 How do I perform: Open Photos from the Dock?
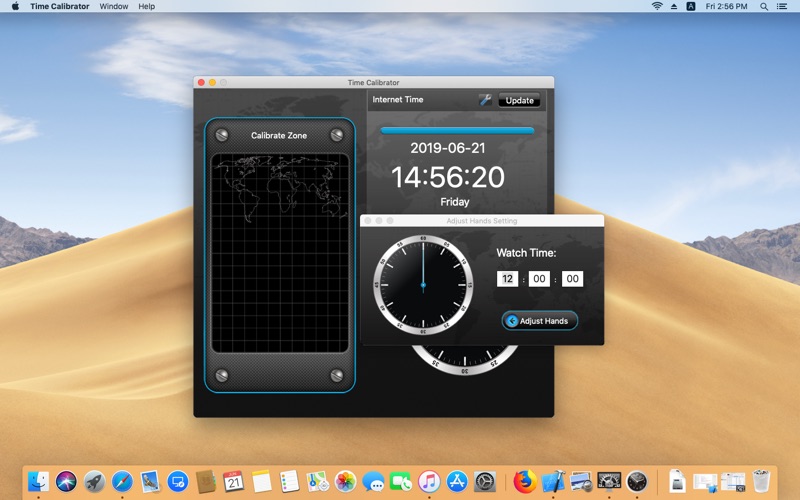[345, 481]
